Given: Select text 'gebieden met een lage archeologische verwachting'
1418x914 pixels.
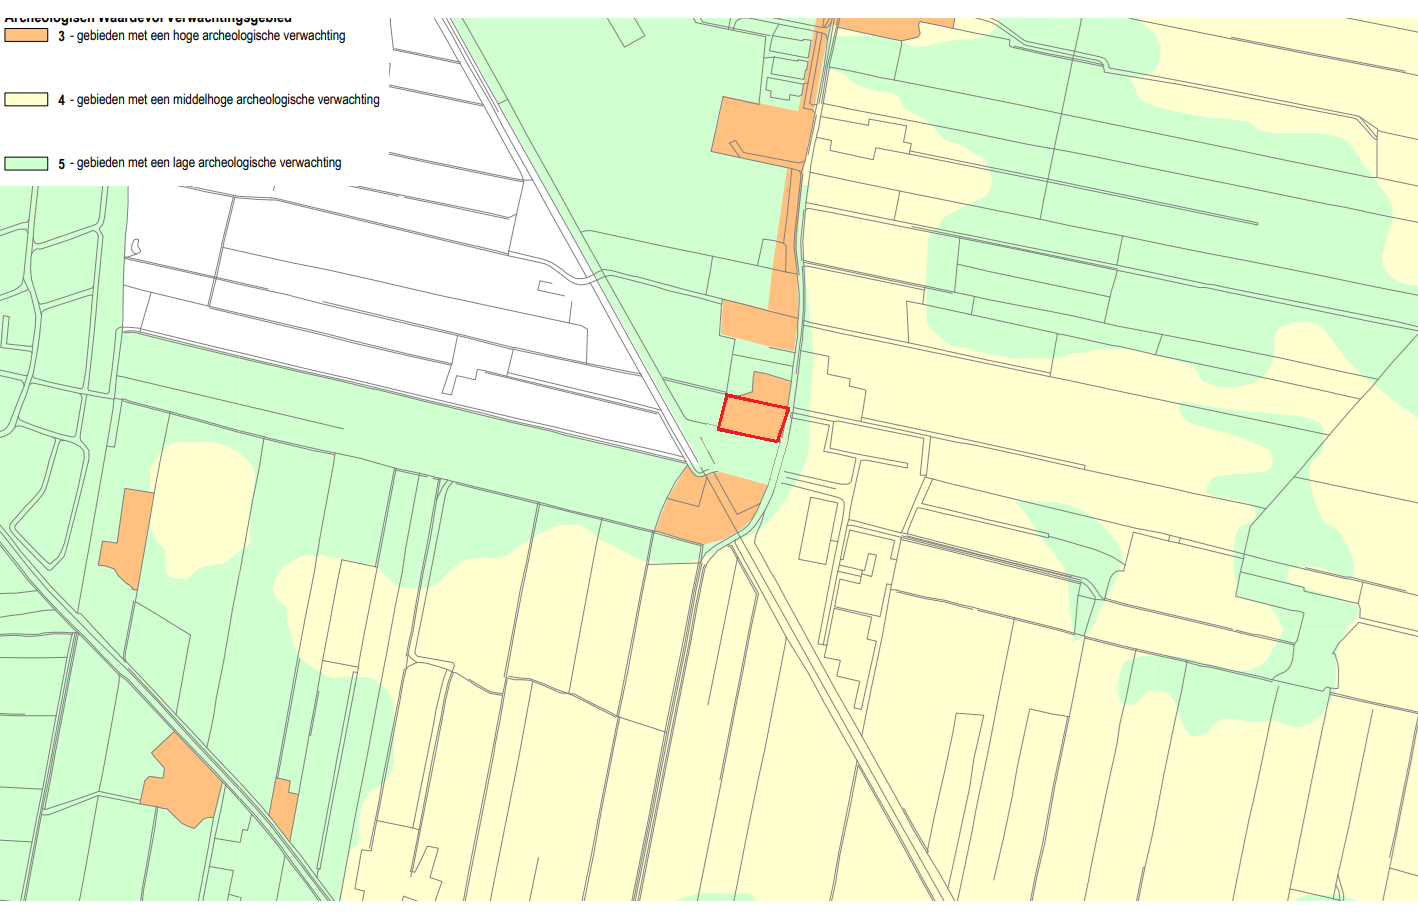Looking at the screenshot, I should [209, 163].
